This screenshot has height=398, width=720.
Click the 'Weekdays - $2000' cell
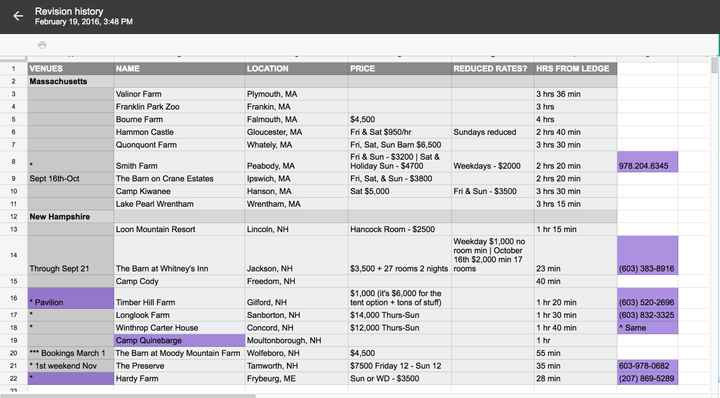pyautogui.click(x=493, y=162)
